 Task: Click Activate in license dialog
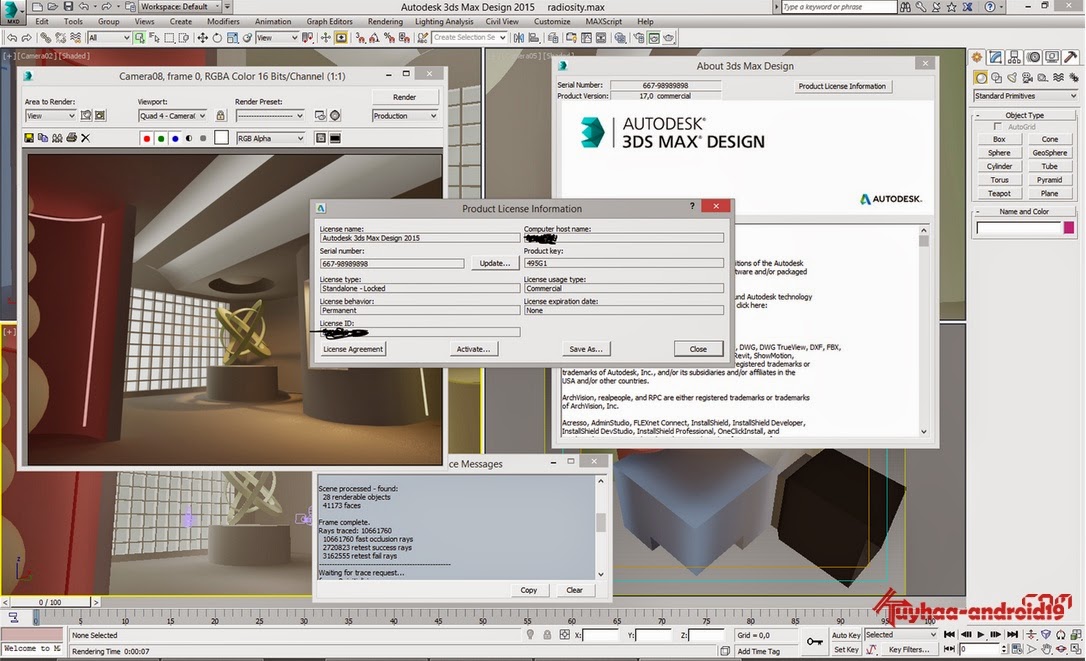click(x=473, y=349)
